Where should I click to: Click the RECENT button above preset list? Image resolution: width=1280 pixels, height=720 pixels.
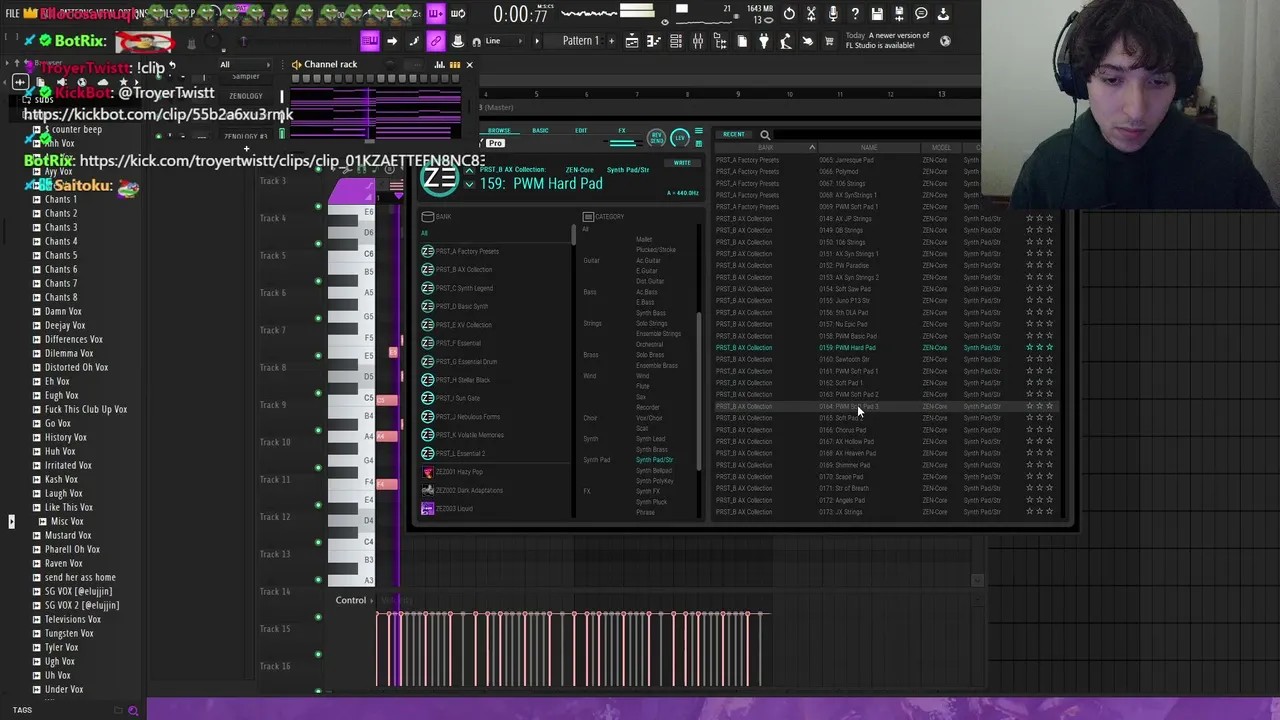click(733, 135)
